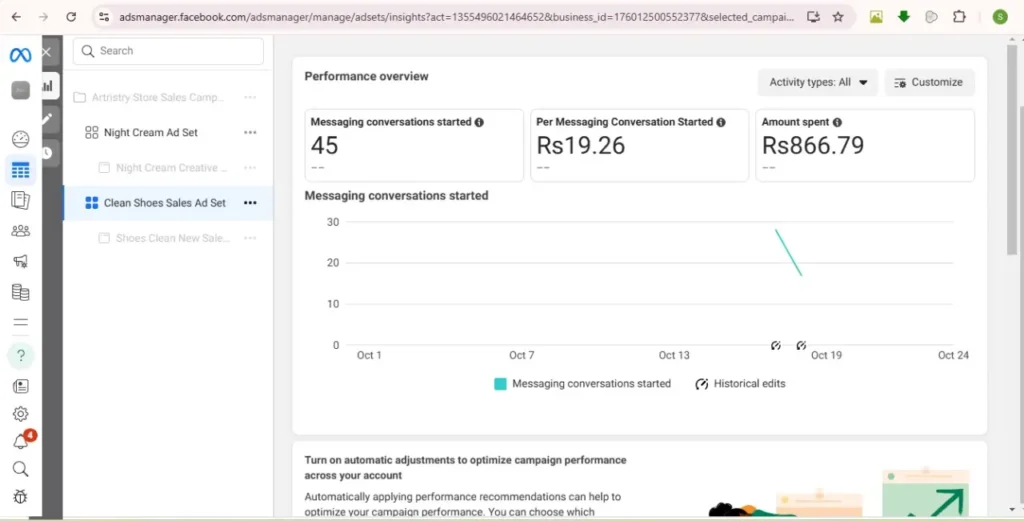Viewport: 1024px width, 521px height.
Task: Click info icon beside Amount spent
Action: coord(836,122)
